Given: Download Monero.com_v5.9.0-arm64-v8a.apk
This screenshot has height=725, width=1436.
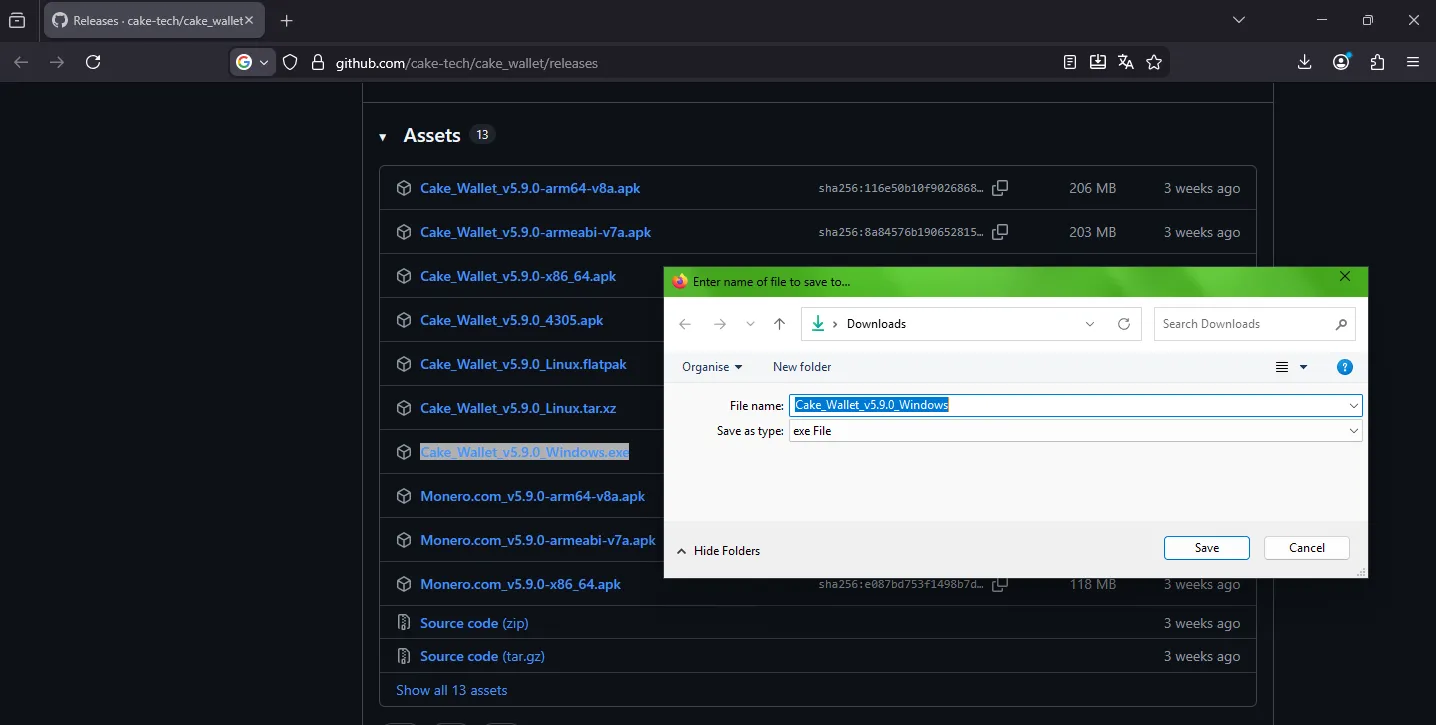Looking at the screenshot, I should [x=532, y=496].
